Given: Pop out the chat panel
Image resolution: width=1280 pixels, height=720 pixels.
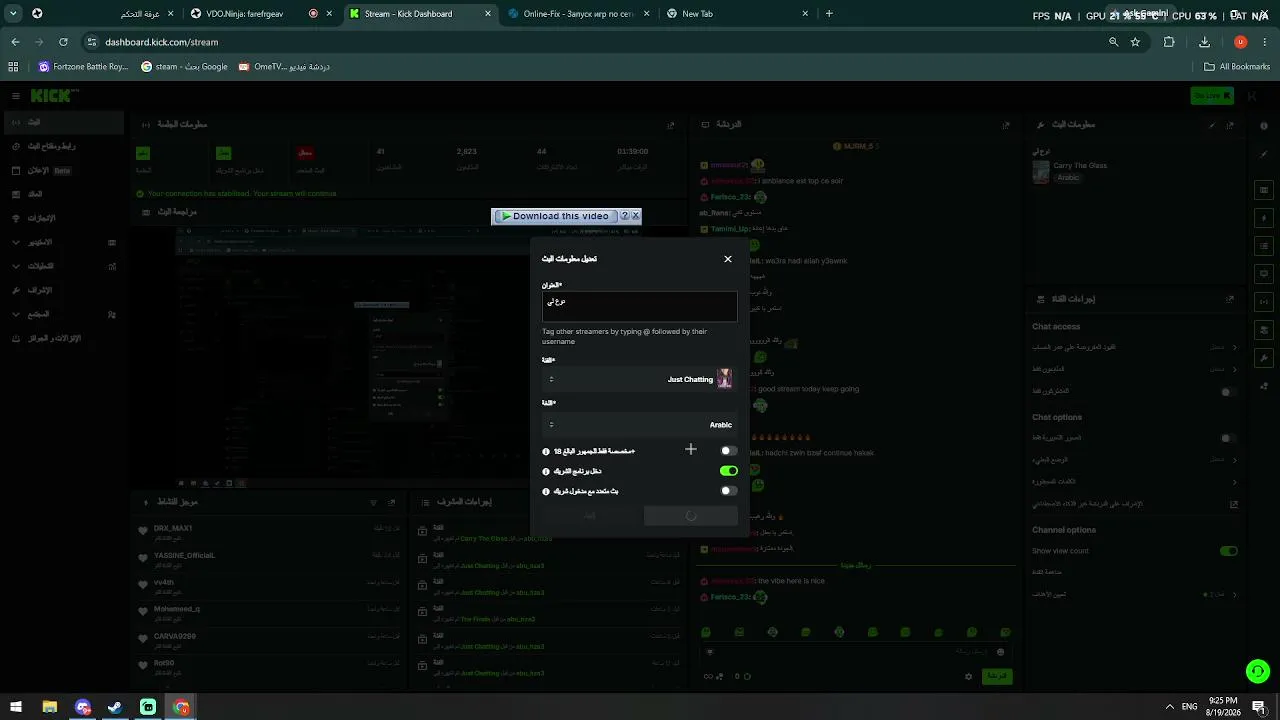Looking at the screenshot, I should click(x=1006, y=125).
